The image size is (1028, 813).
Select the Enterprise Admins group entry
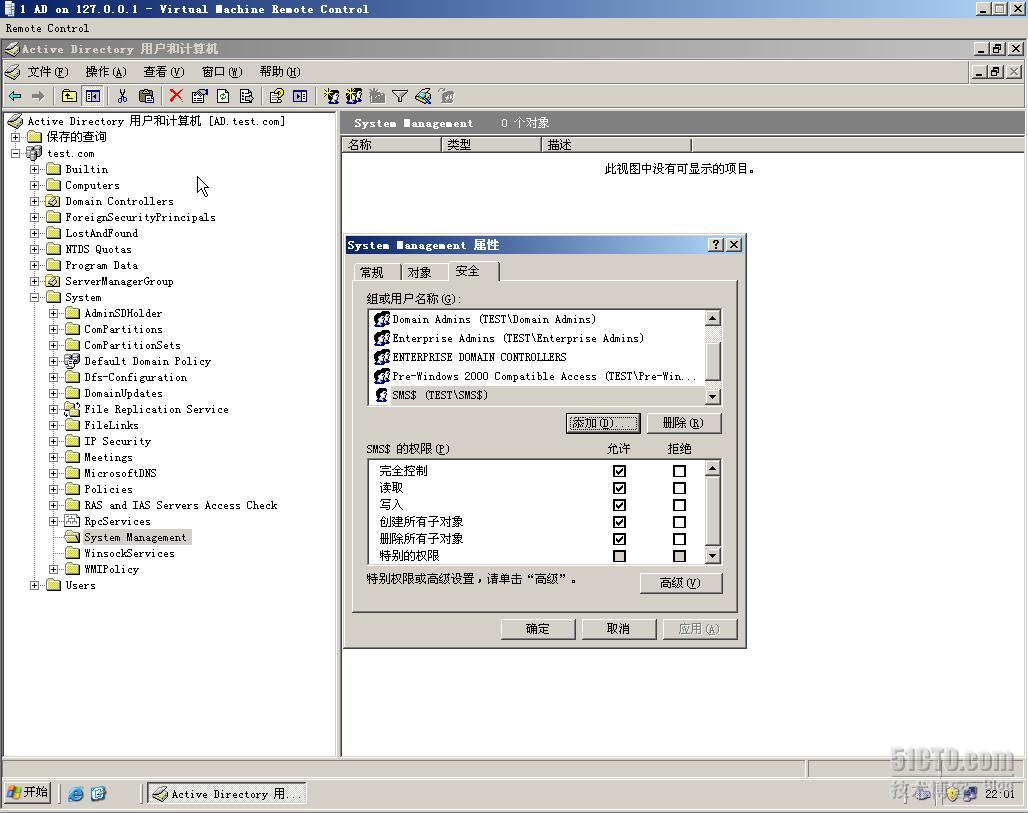(x=509, y=338)
